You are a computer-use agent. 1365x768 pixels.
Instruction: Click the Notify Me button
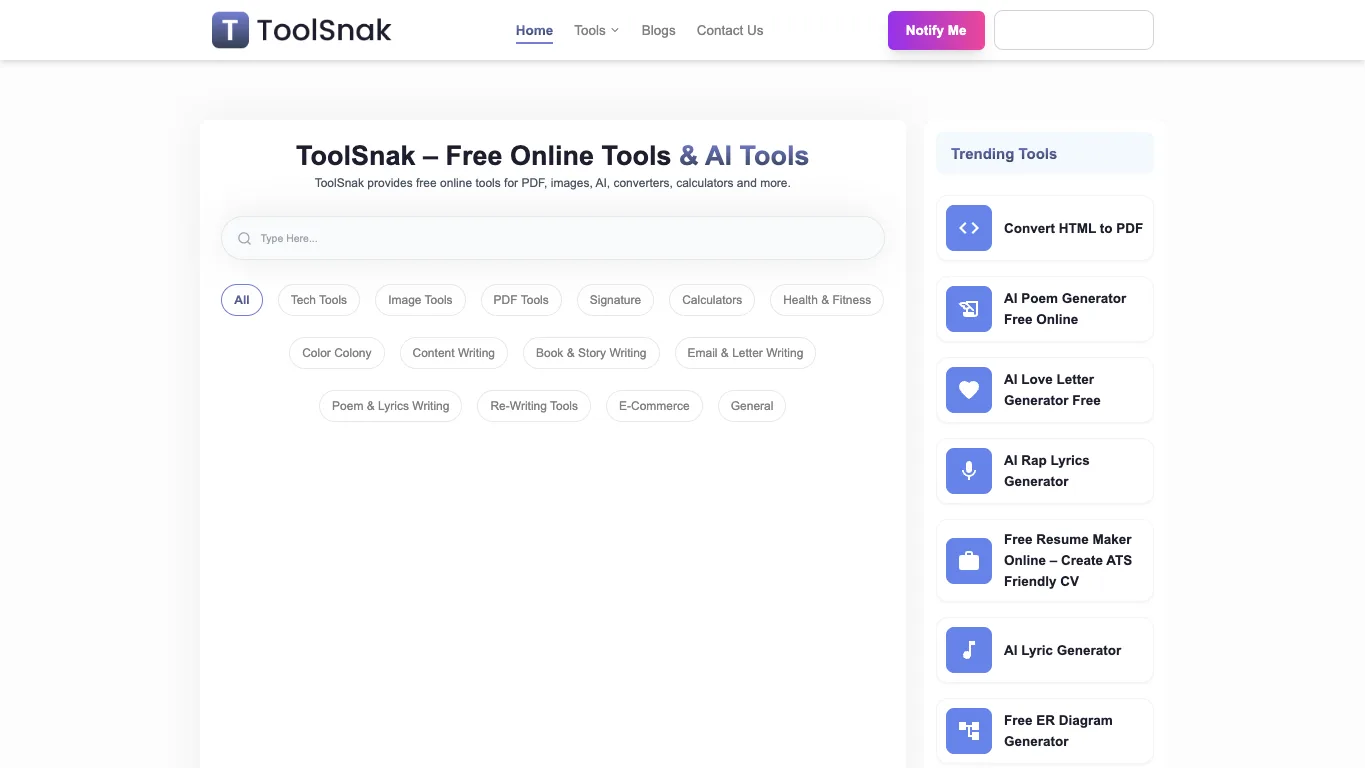[x=936, y=30]
